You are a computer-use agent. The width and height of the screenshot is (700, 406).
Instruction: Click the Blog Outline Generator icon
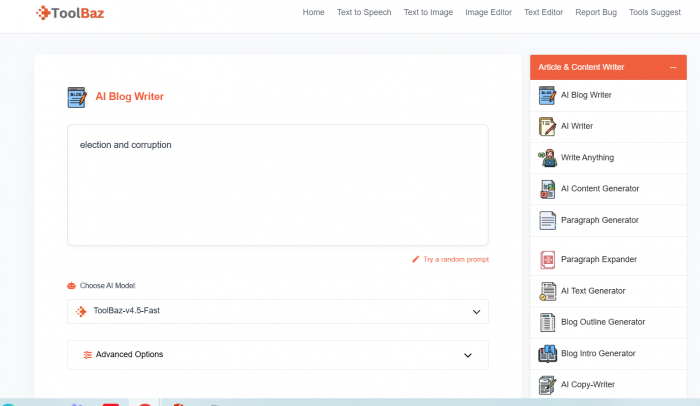pyautogui.click(x=547, y=322)
